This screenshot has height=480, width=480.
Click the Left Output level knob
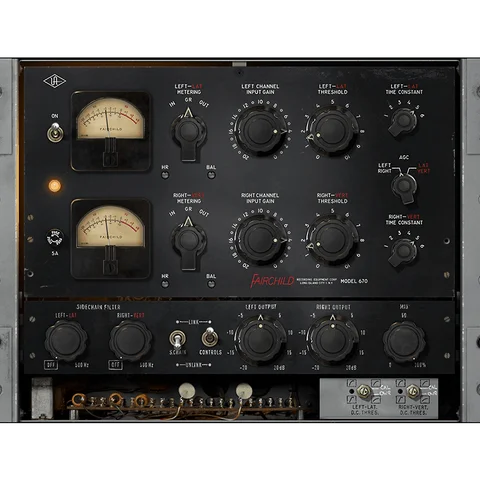(260, 341)
